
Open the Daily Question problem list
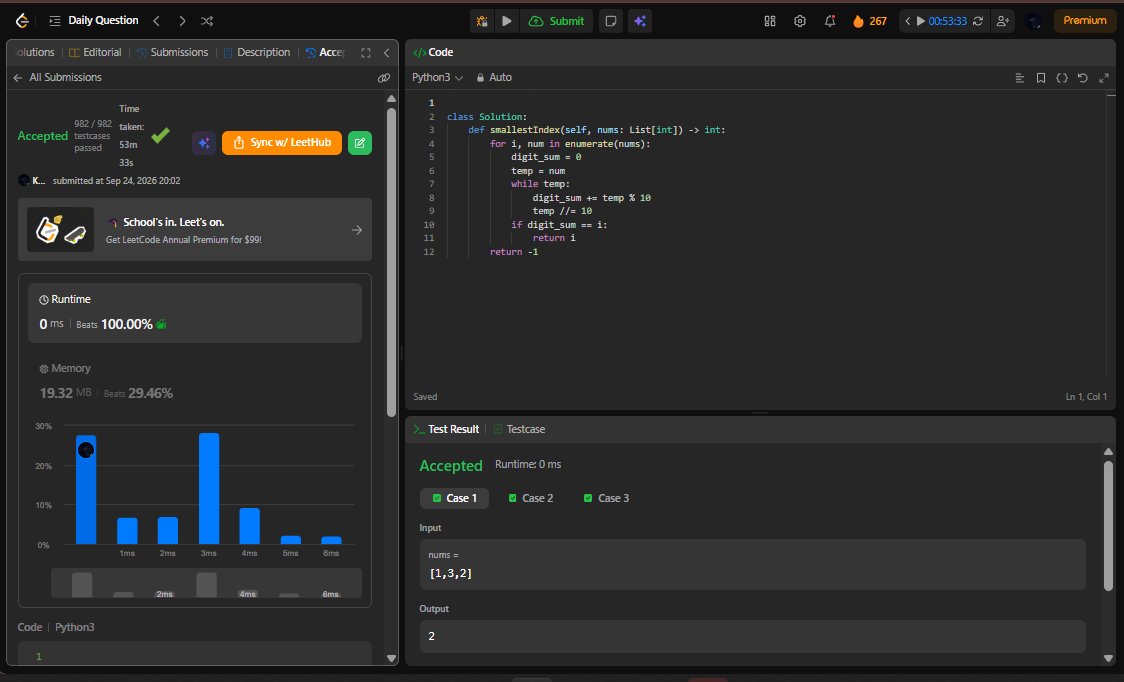[x=94, y=21]
